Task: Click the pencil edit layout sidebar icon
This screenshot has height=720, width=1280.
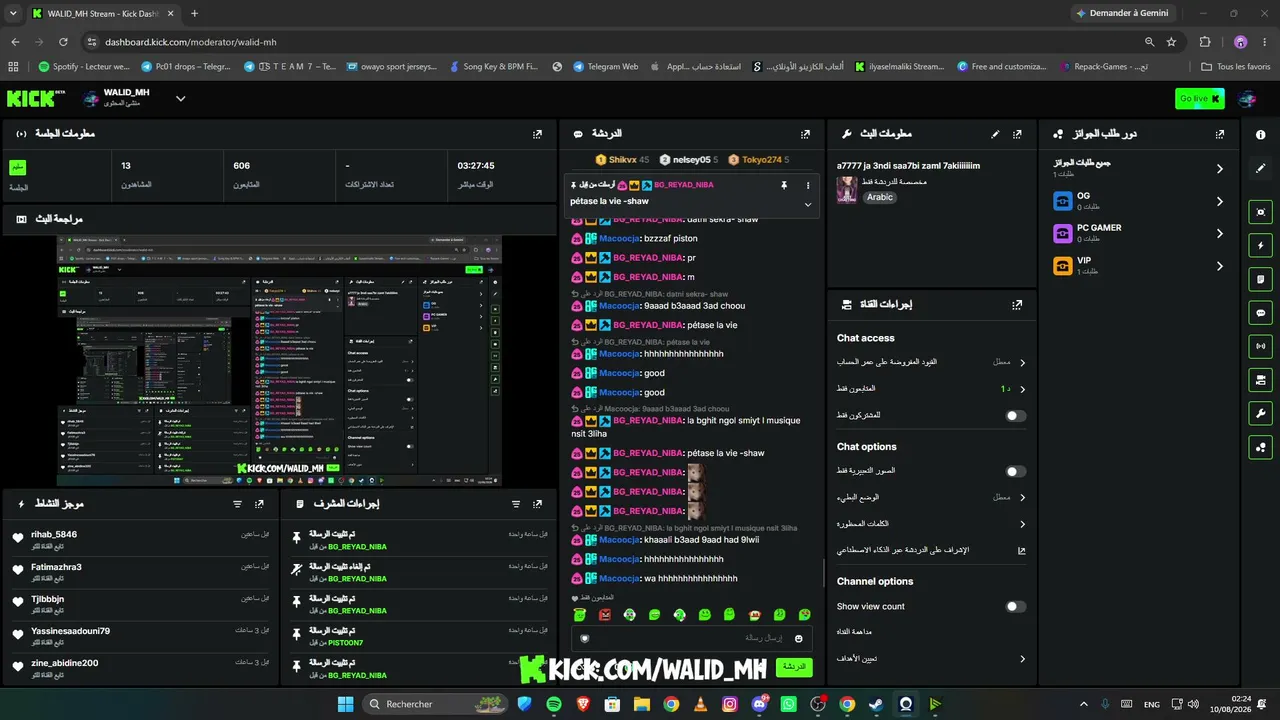Action: (x=1260, y=168)
